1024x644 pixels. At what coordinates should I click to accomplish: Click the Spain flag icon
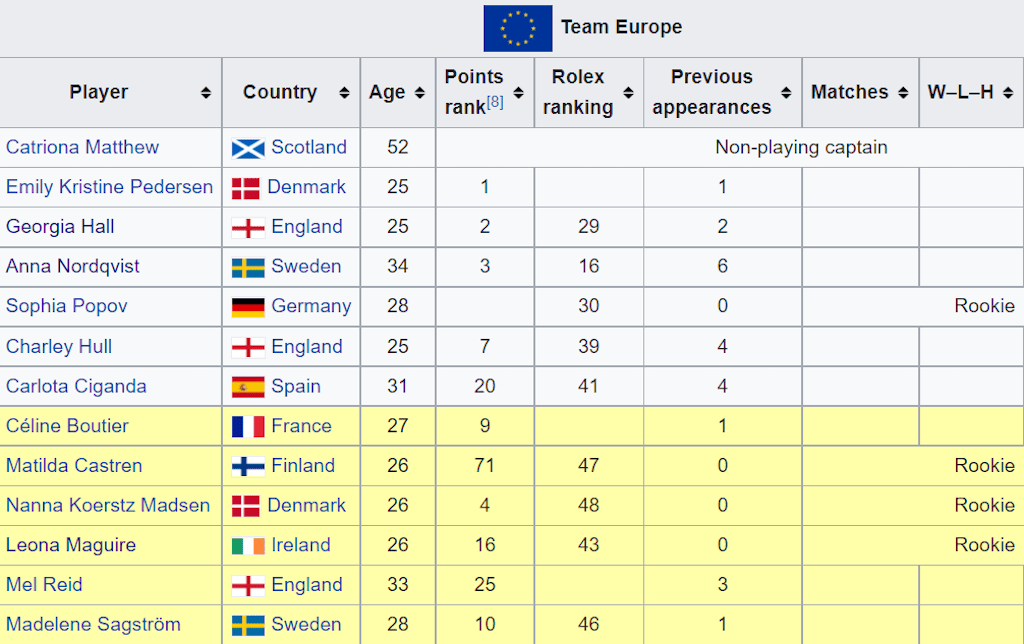coord(248,387)
